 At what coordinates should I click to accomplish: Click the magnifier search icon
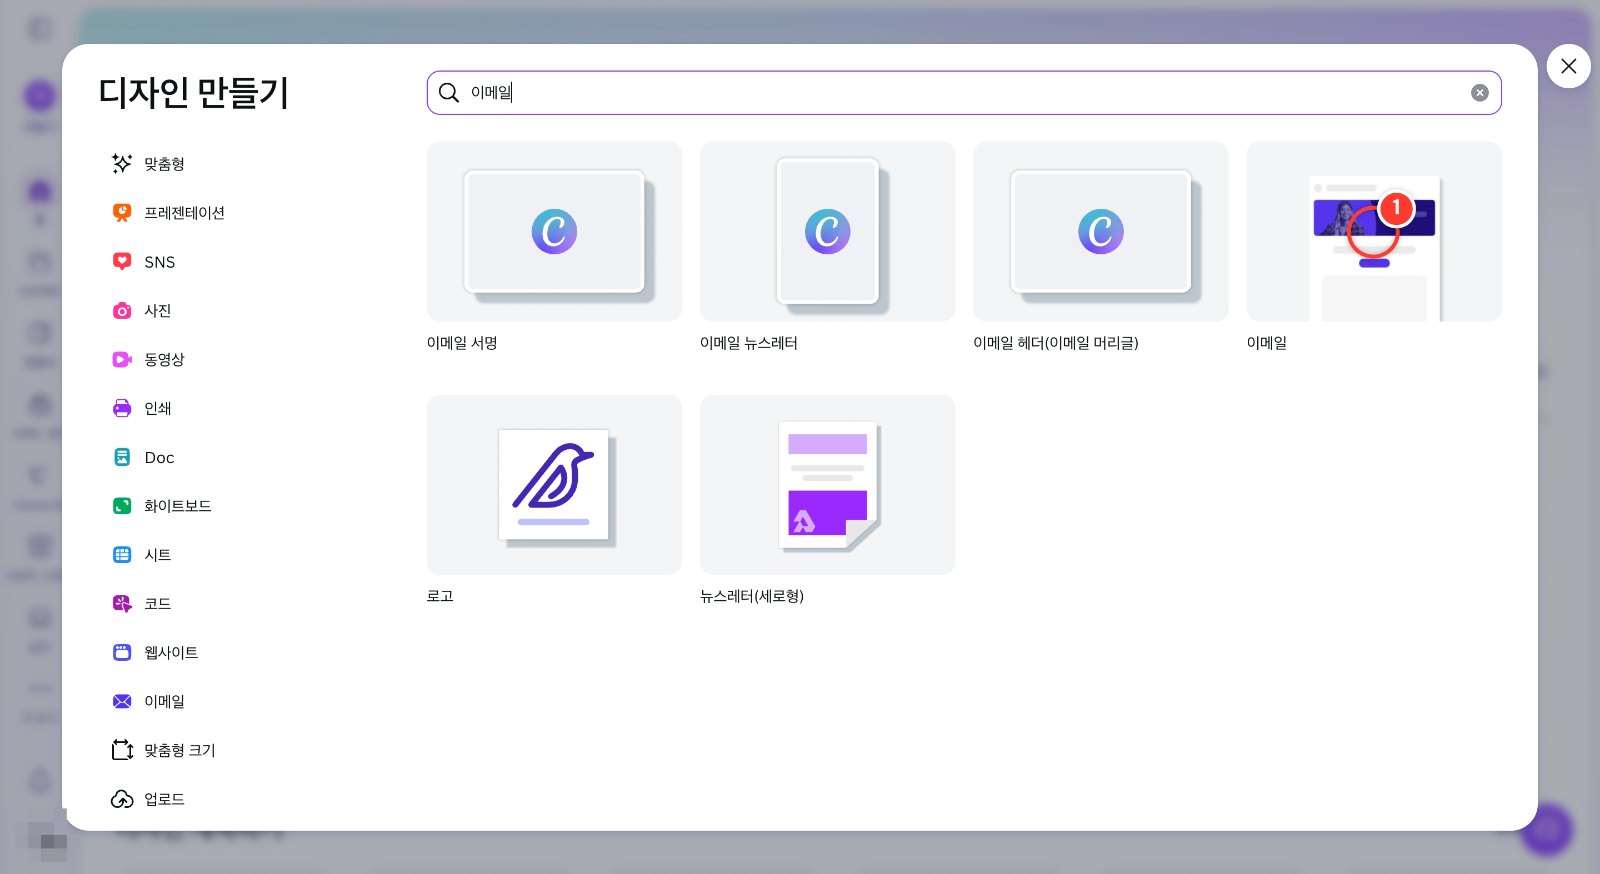click(x=449, y=93)
